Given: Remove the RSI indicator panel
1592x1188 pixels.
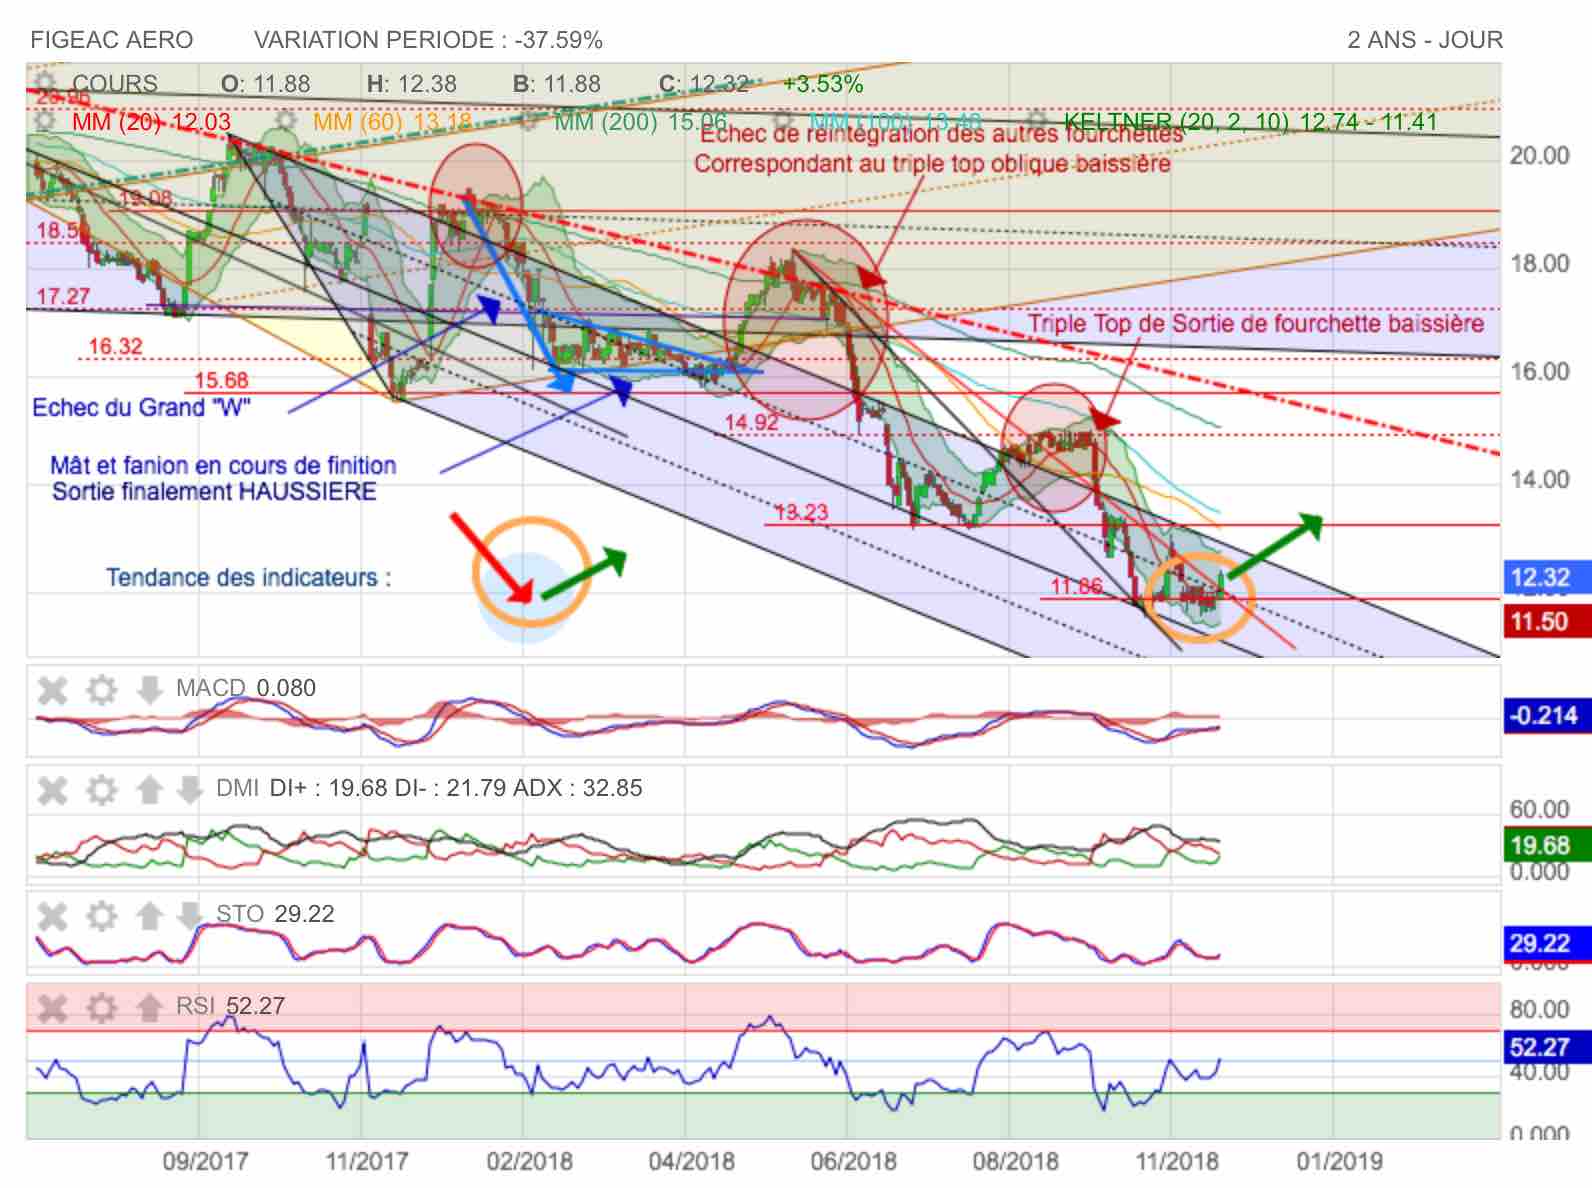Looking at the screenshot, I should pos(53,1007).
